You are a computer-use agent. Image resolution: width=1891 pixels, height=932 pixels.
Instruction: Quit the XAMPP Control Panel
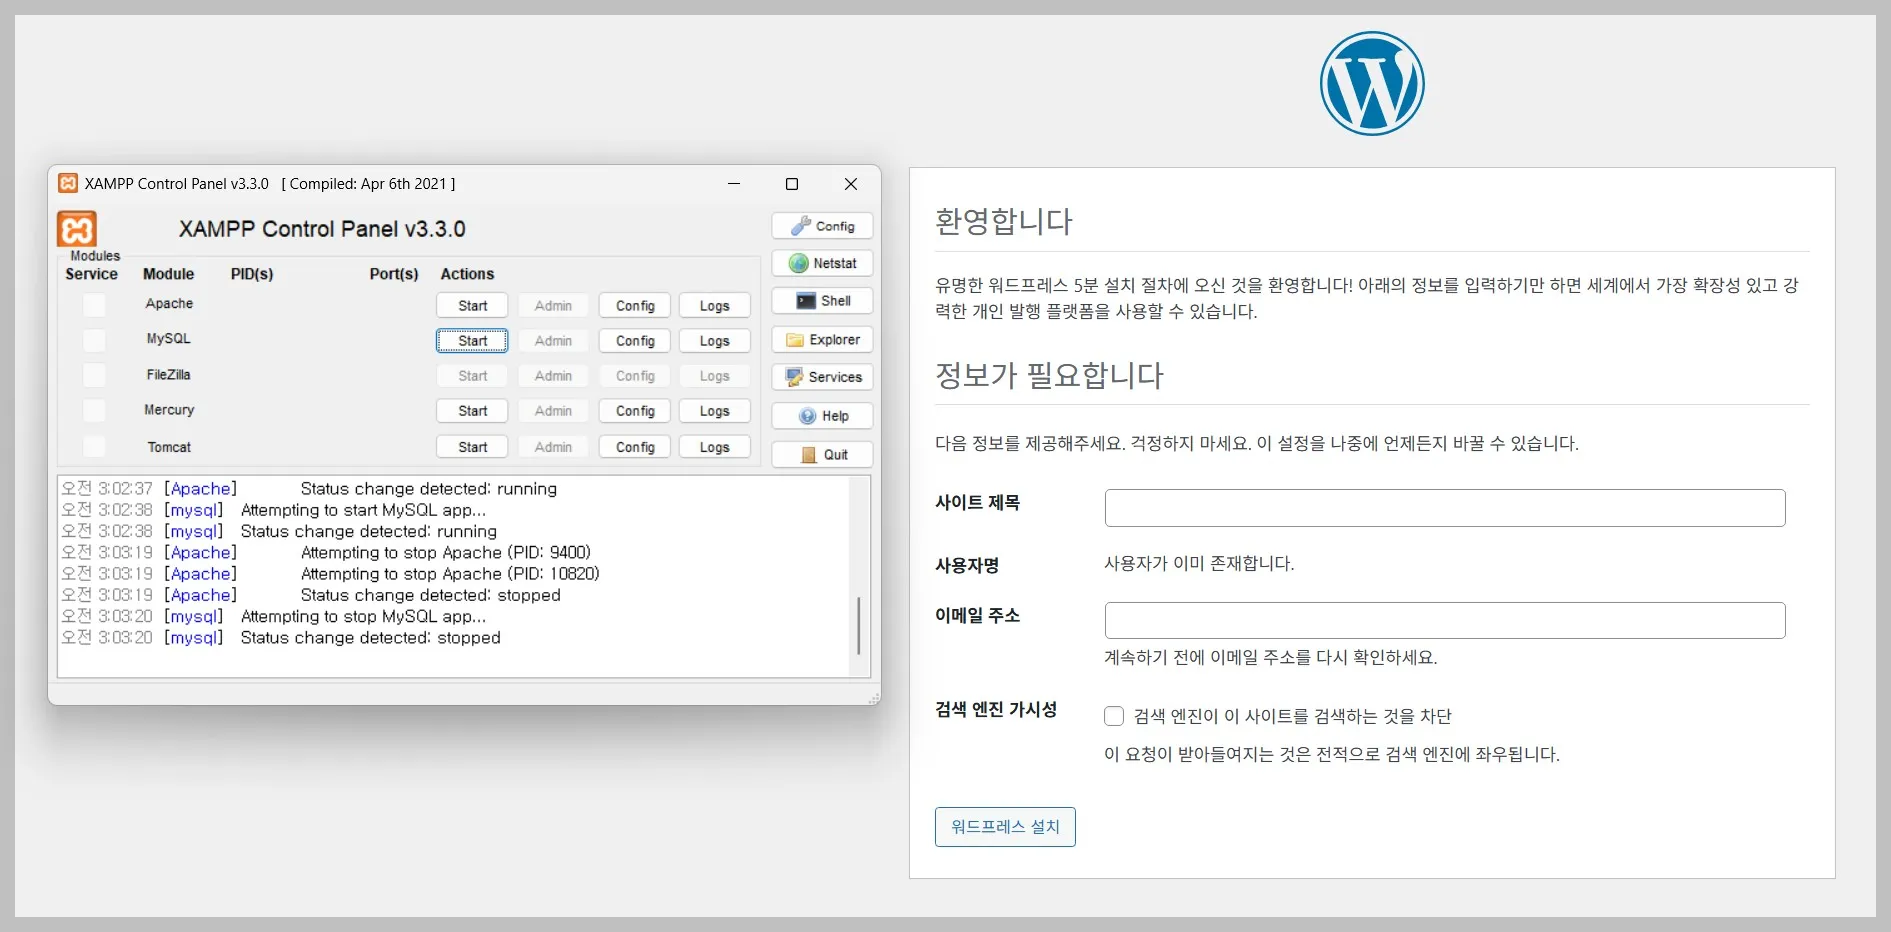click(x=822, y=454)
